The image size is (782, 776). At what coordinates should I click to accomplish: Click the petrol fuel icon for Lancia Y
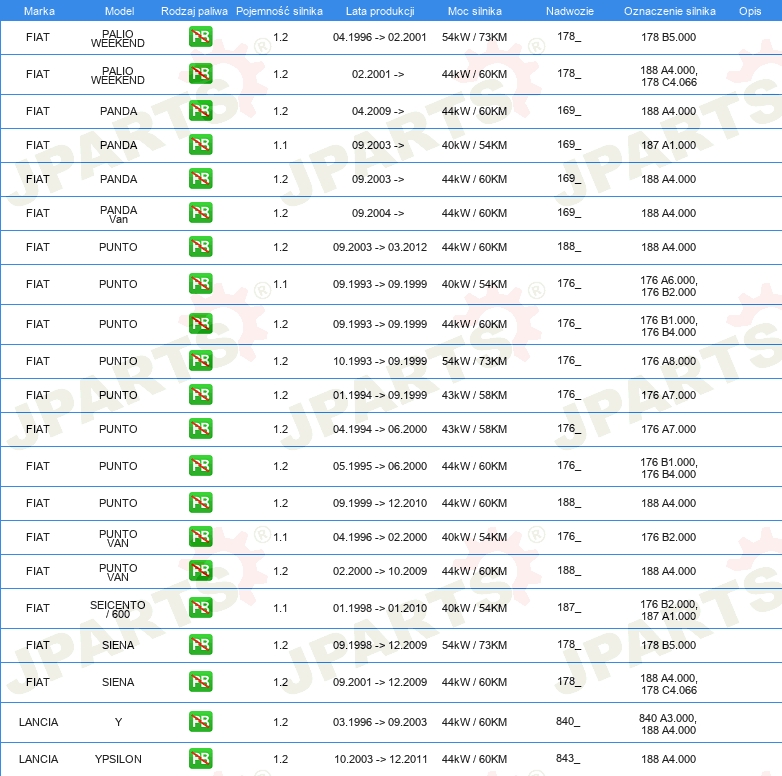[x=200, y=722]
